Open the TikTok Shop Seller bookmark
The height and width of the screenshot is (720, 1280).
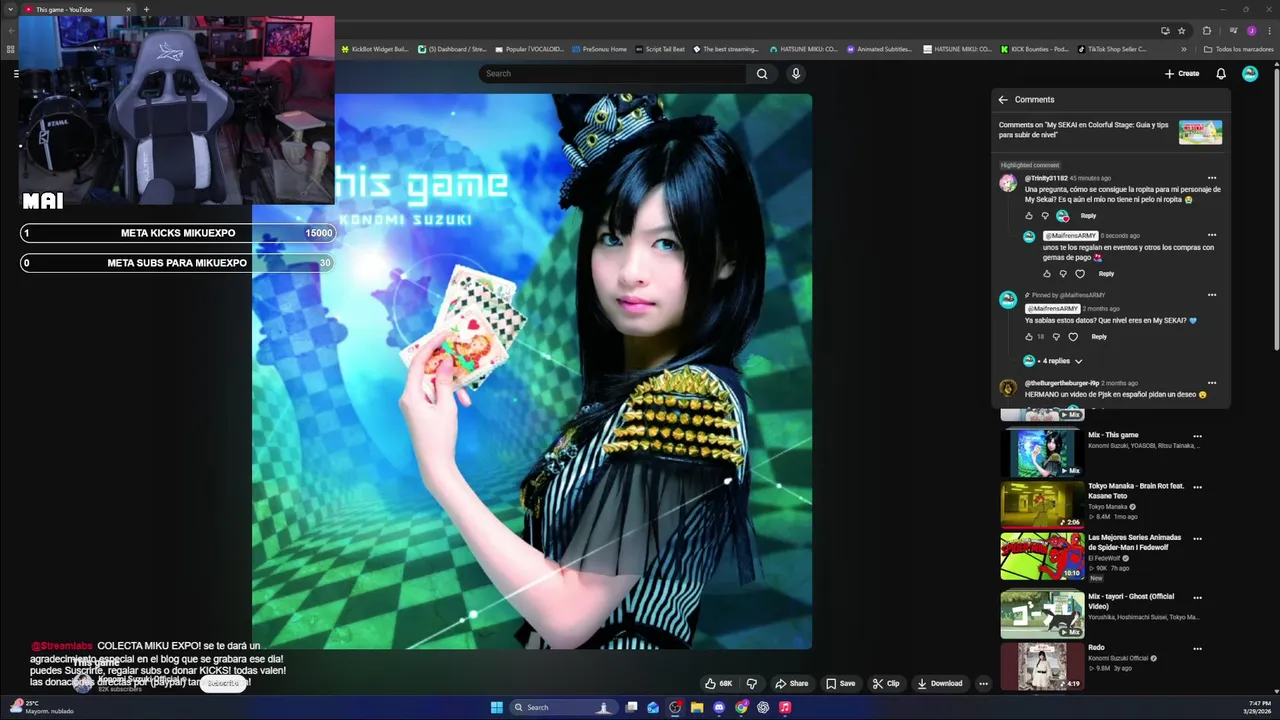point(1112,49)
